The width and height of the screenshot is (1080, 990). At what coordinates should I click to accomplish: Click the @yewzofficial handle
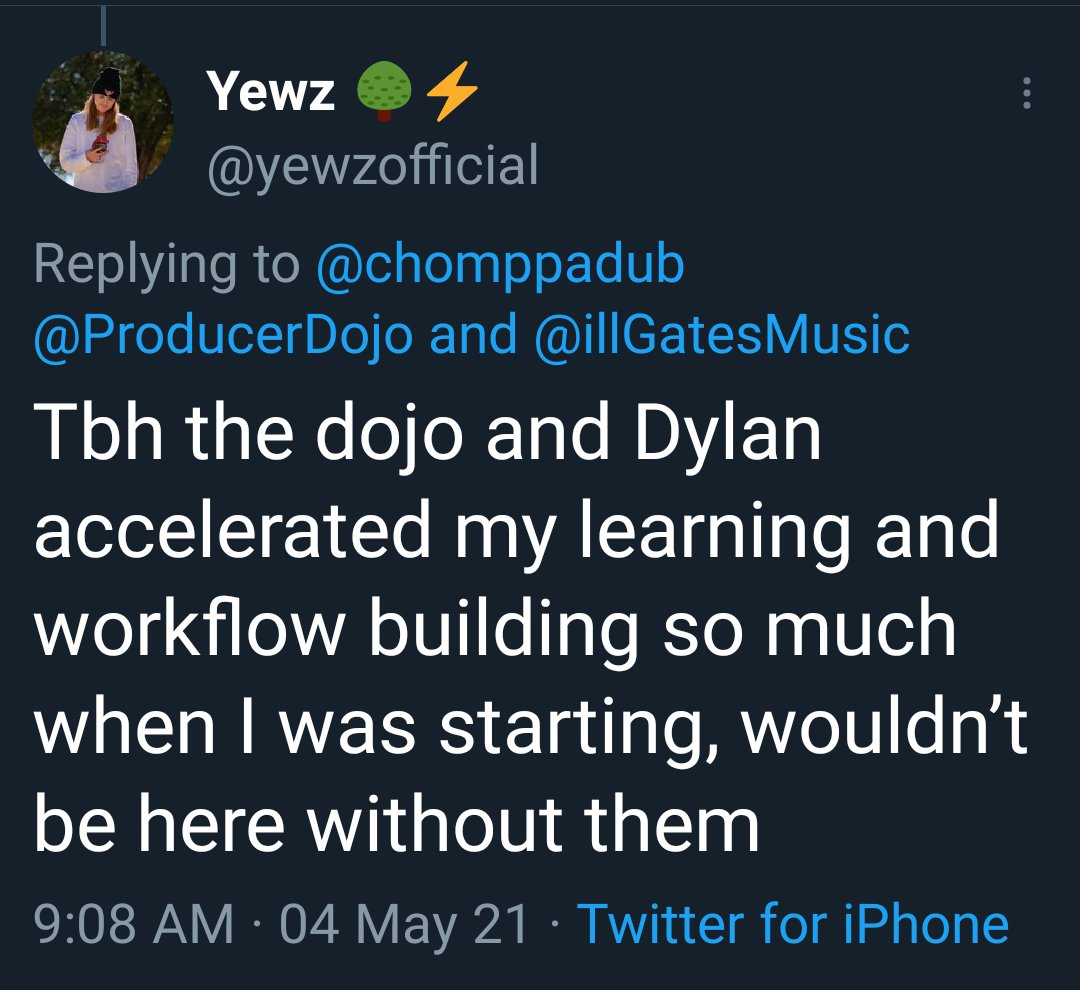[372, 165]
